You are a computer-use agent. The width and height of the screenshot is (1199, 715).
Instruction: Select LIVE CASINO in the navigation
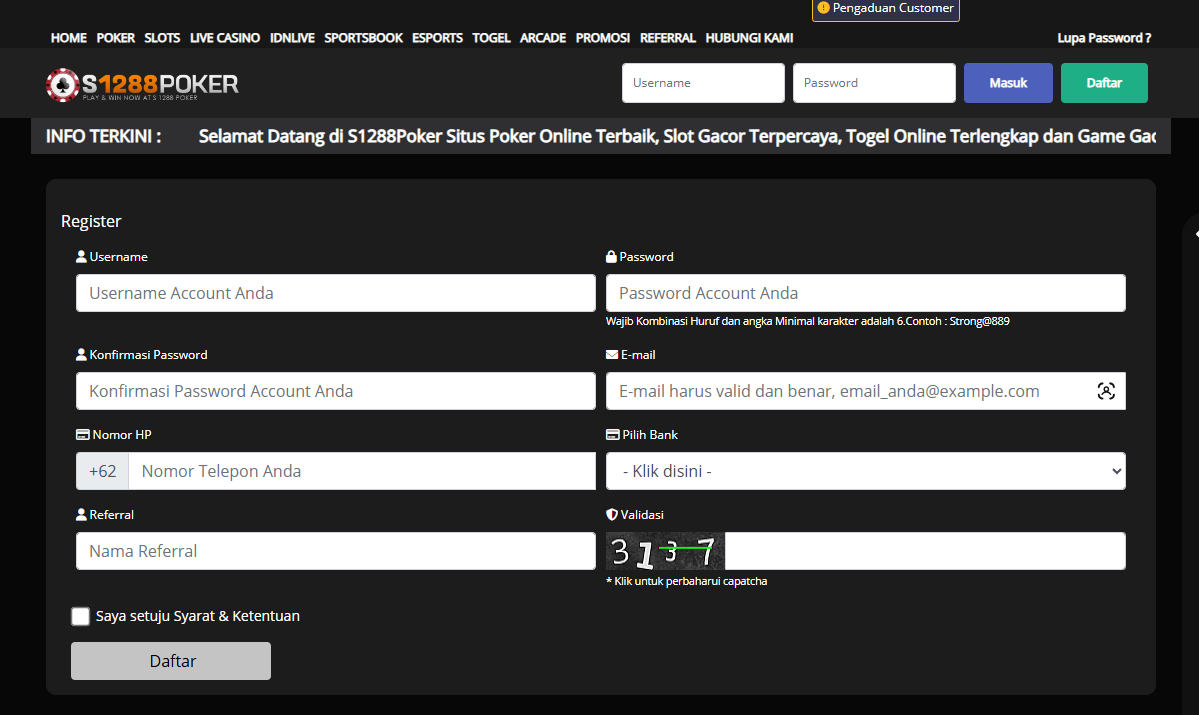tap(225, 37)
